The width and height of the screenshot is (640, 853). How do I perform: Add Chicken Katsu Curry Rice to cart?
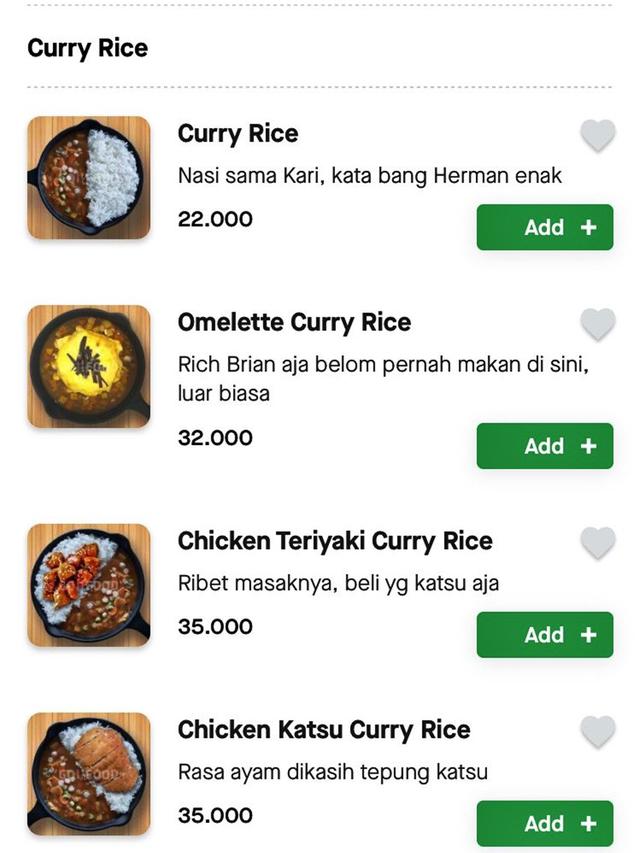coord(545,823)
